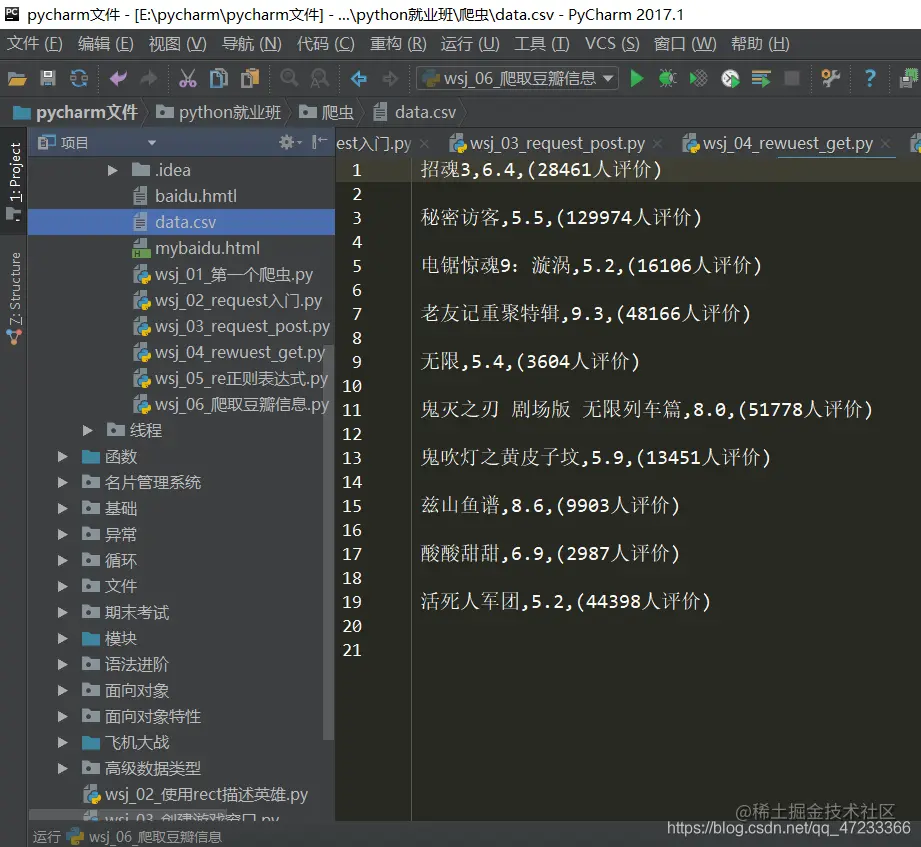Expand the 飞机大战 folder
This screenshot has width=921, height=847.
point(62,742)
